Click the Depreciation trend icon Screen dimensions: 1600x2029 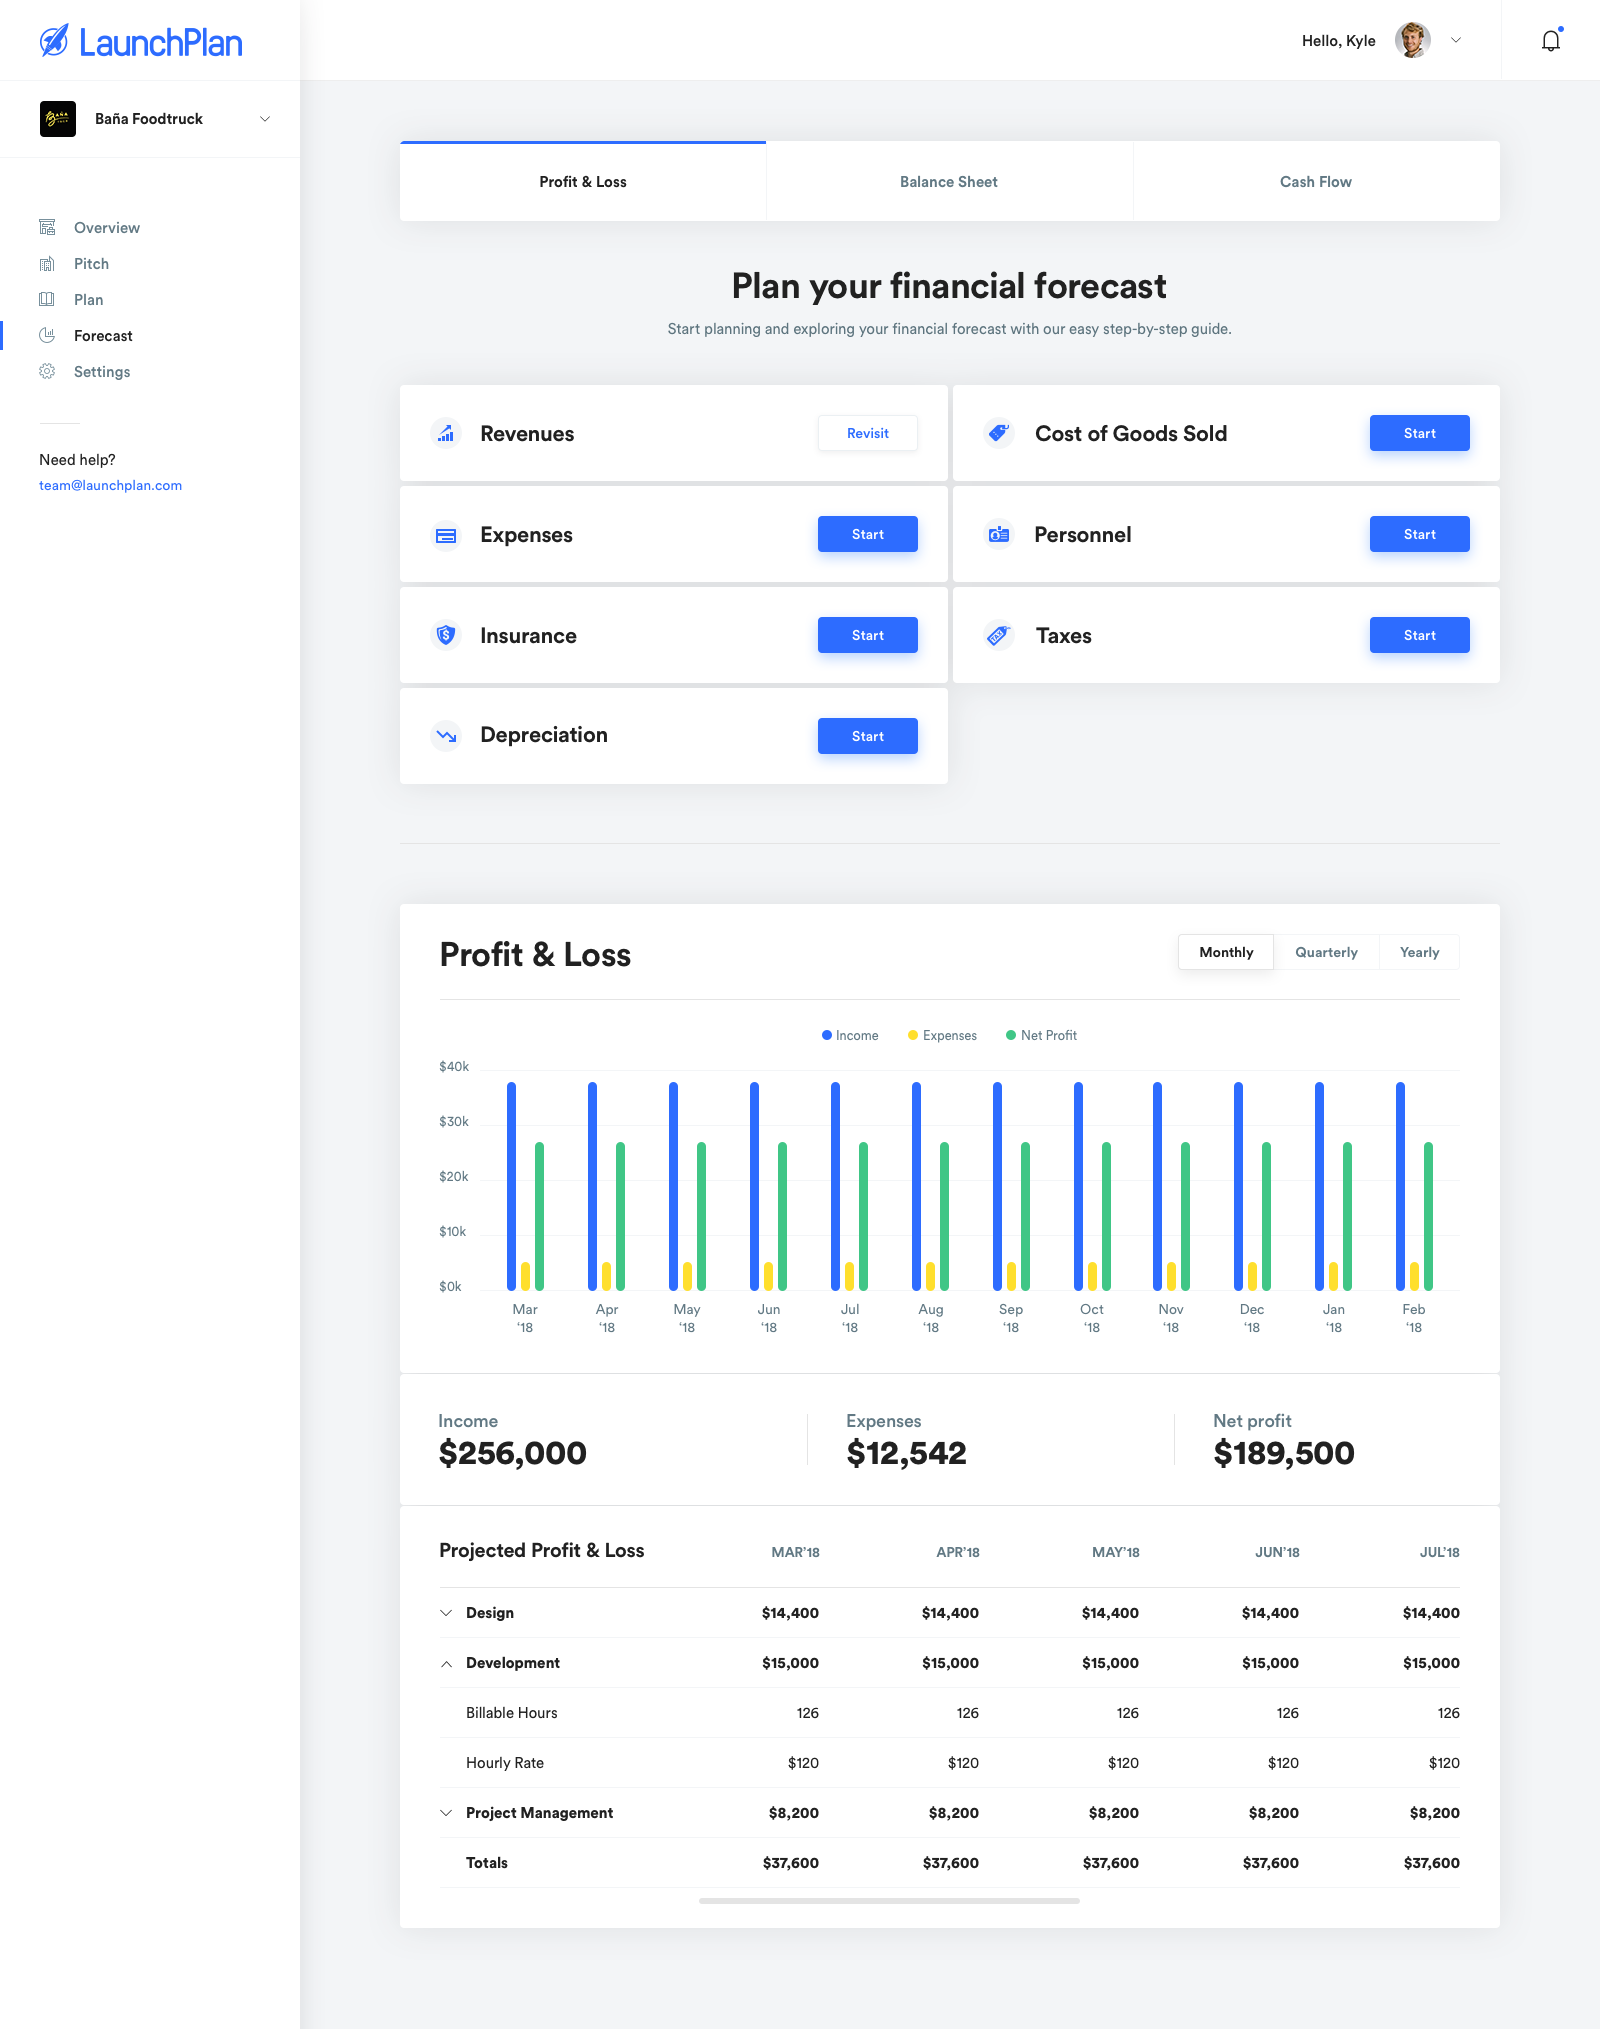pos(446,736)
